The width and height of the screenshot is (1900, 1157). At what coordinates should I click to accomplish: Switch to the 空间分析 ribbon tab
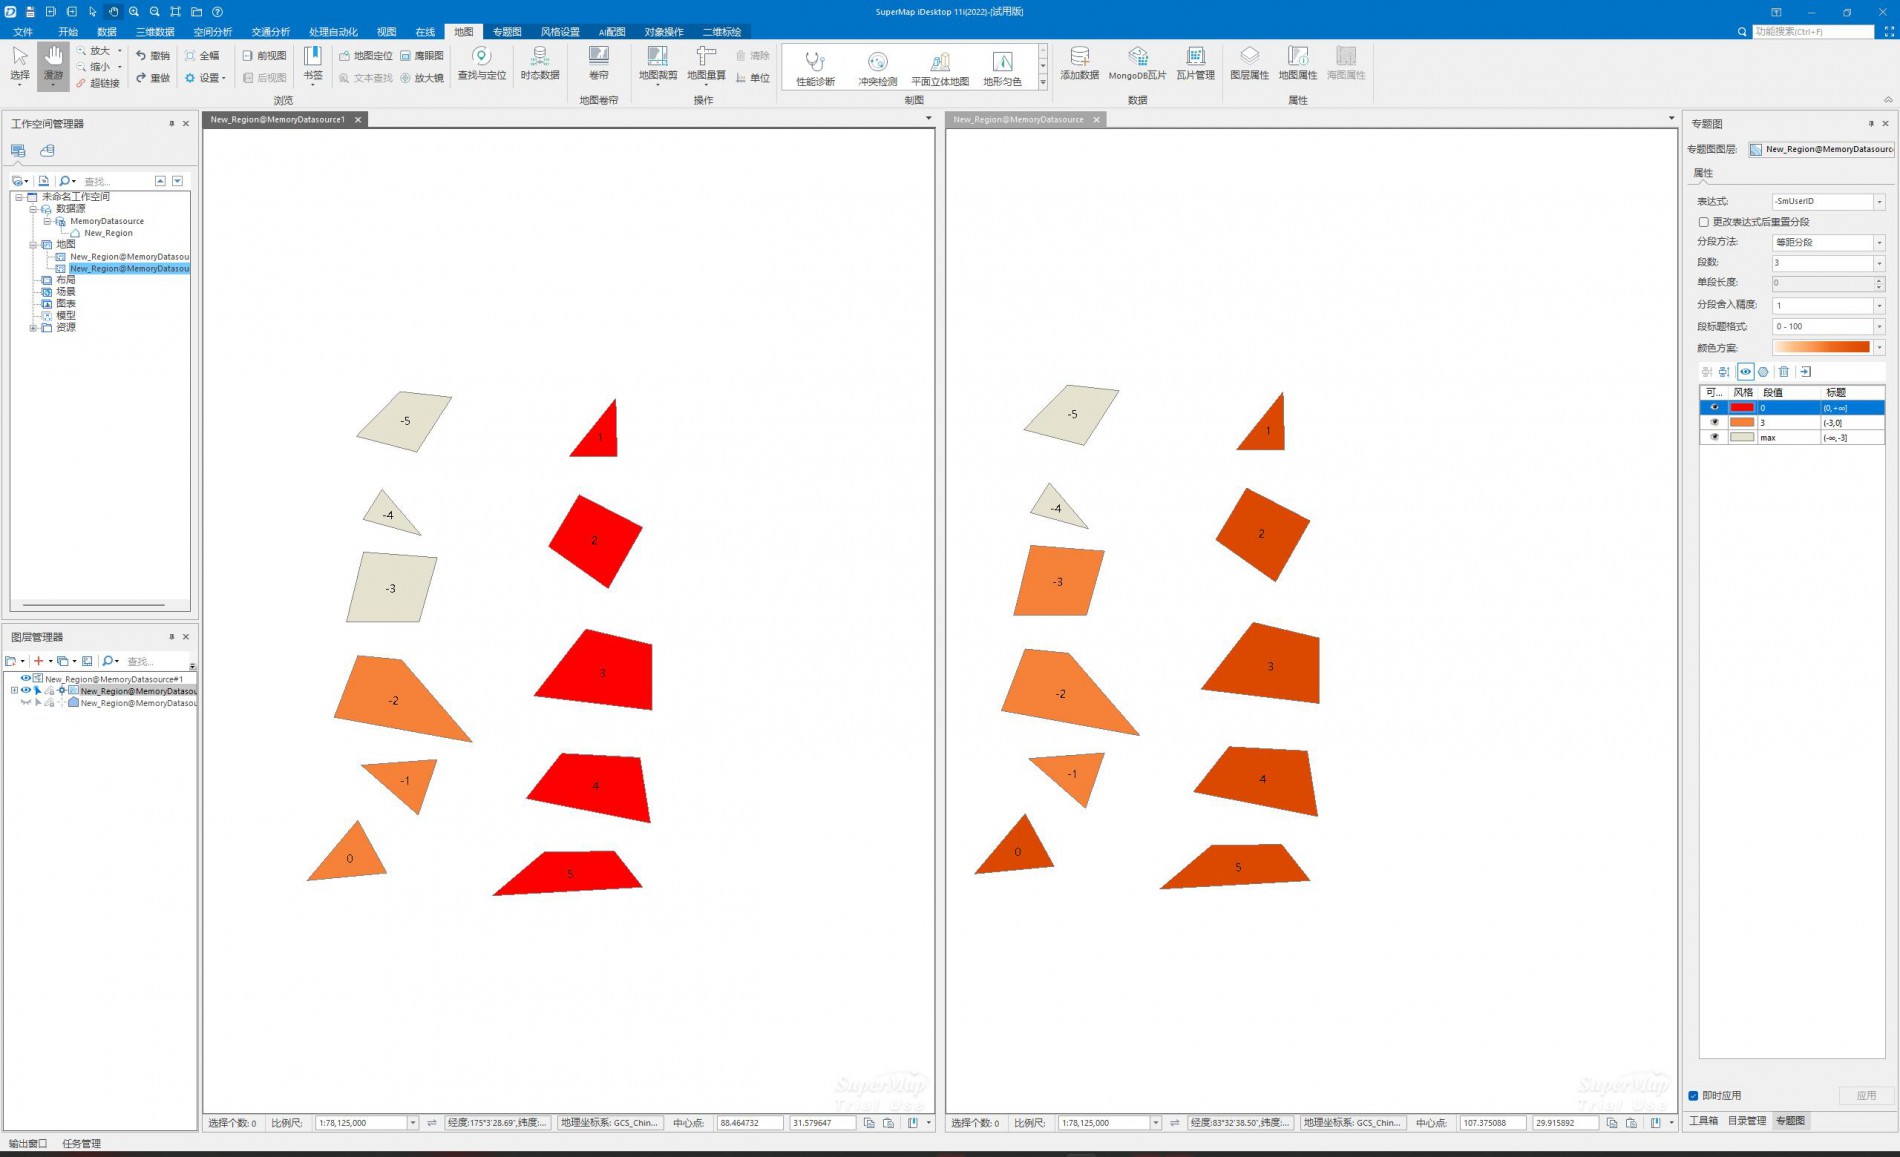[x=212, y=32]
